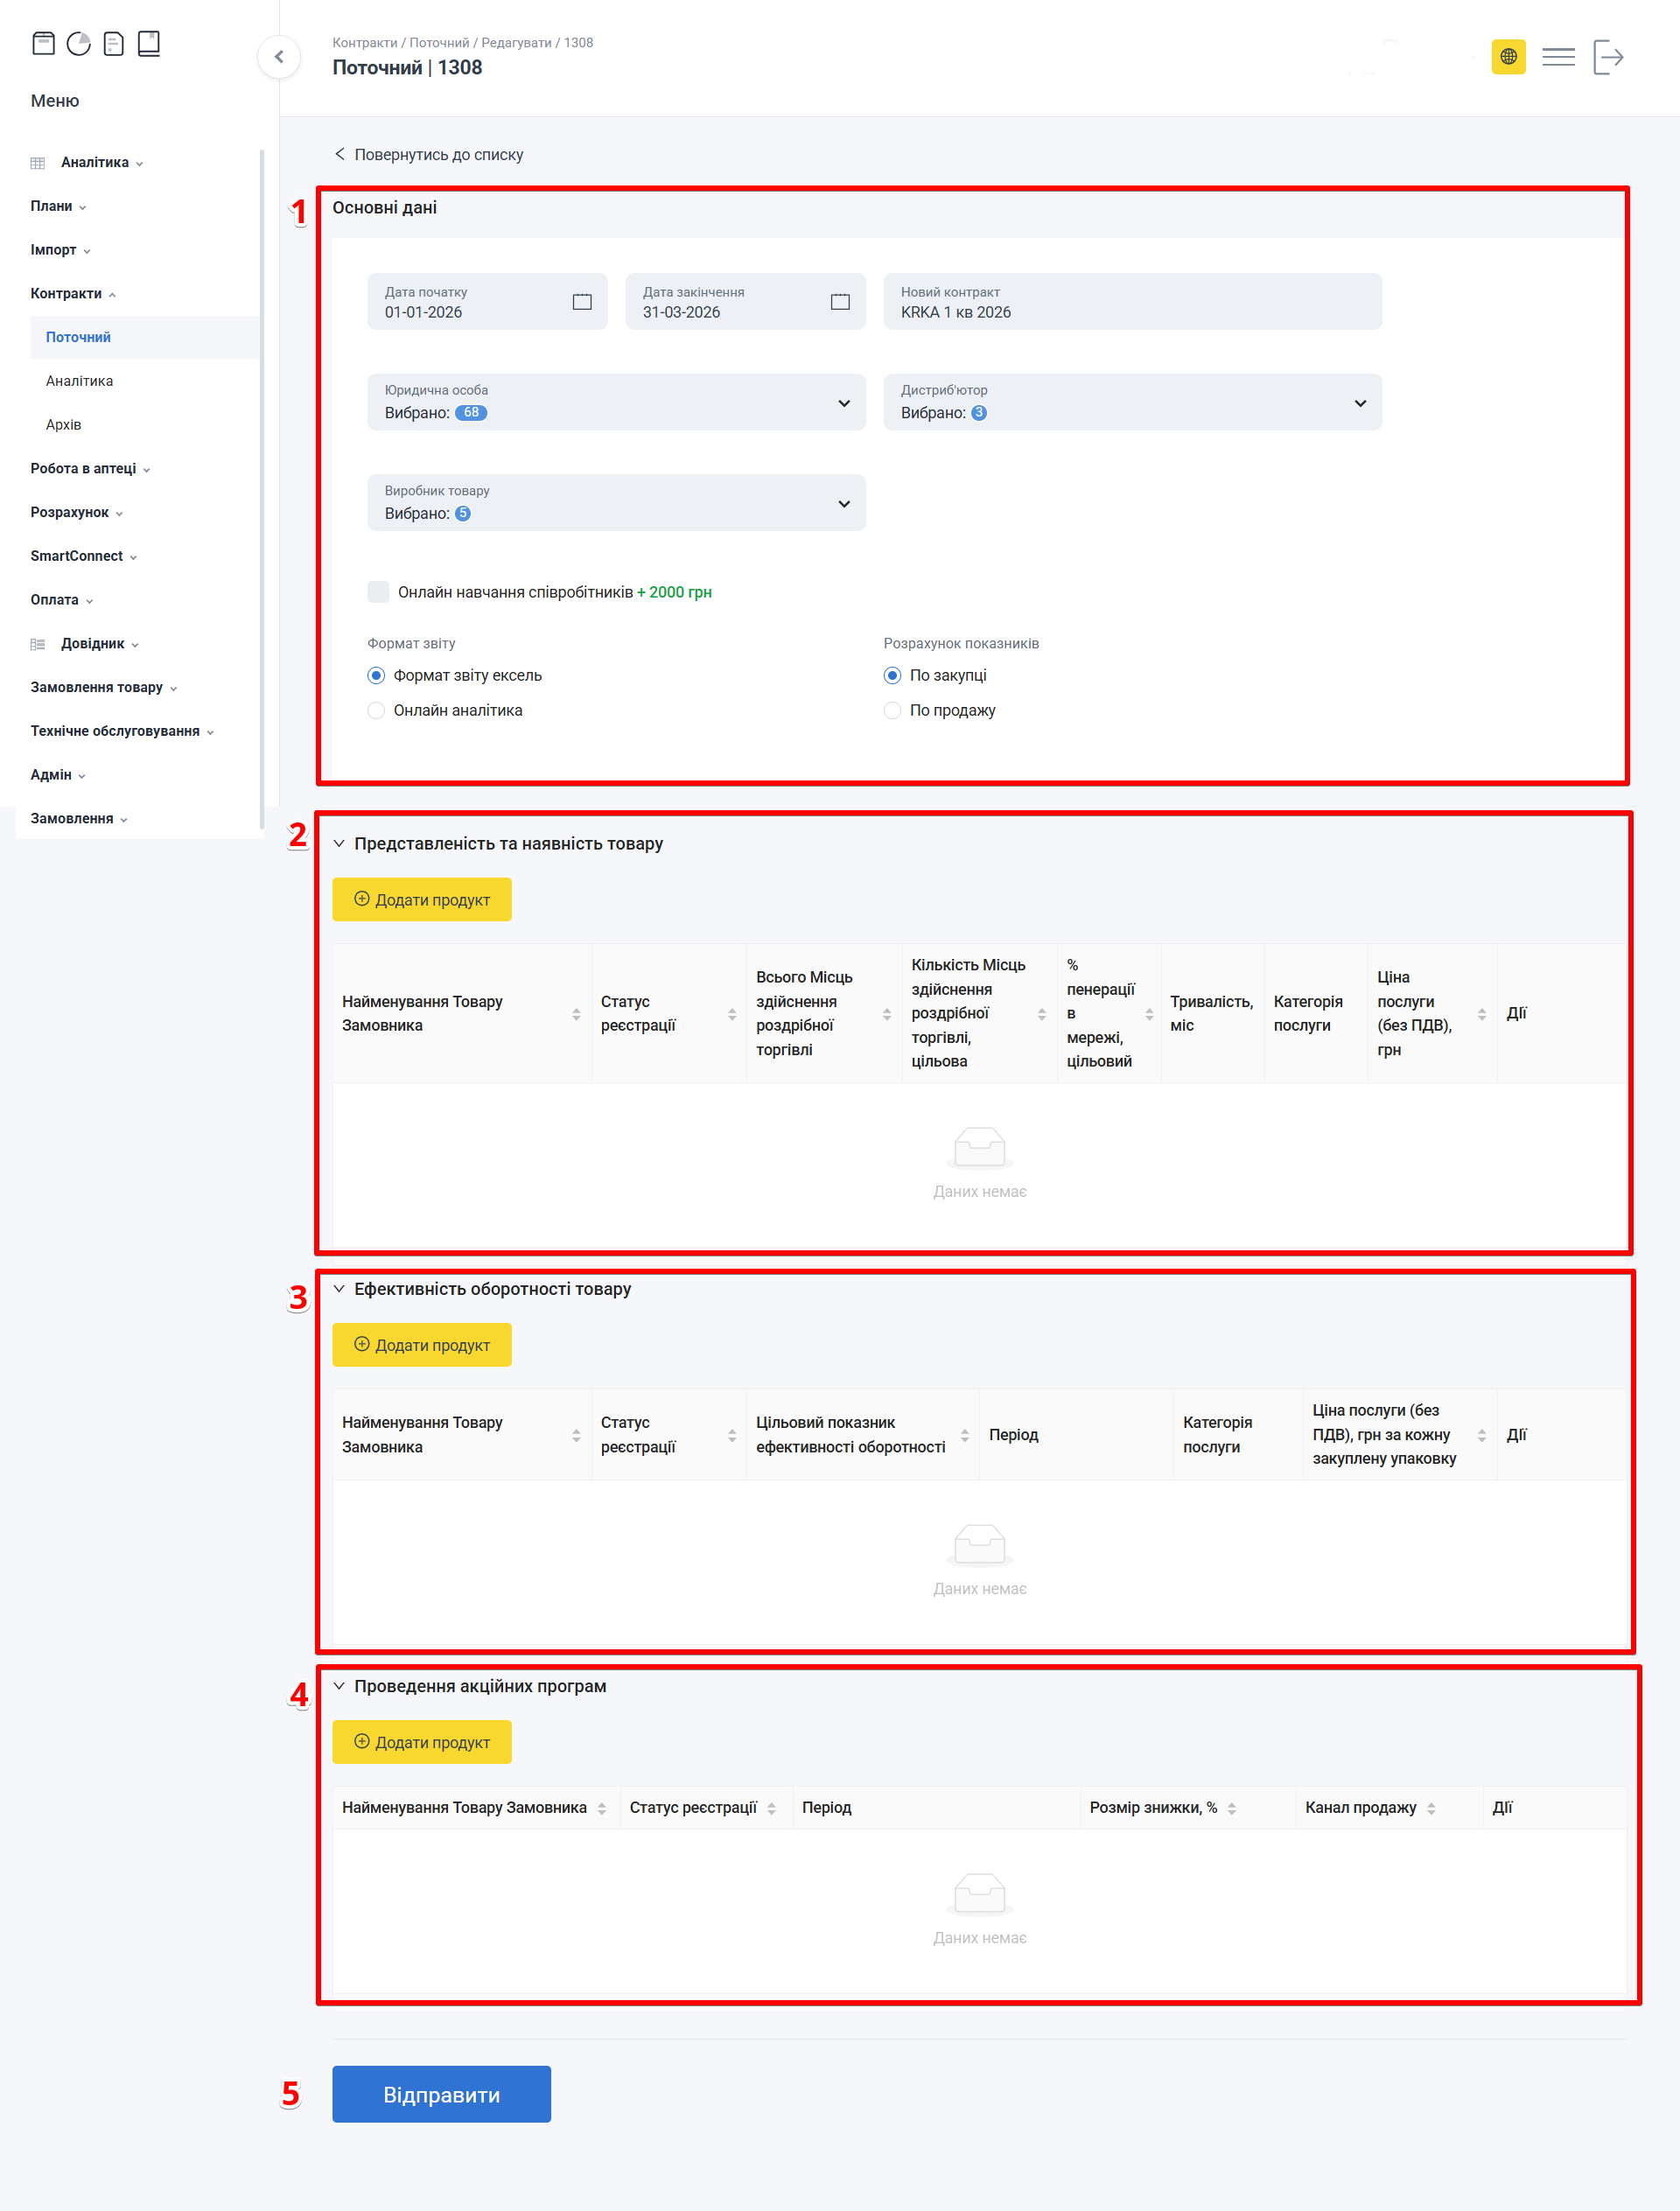This screenshot has width=1680, height=2211.
Task: Click the blue Відправити button
Action: [x=441, y=2094]
